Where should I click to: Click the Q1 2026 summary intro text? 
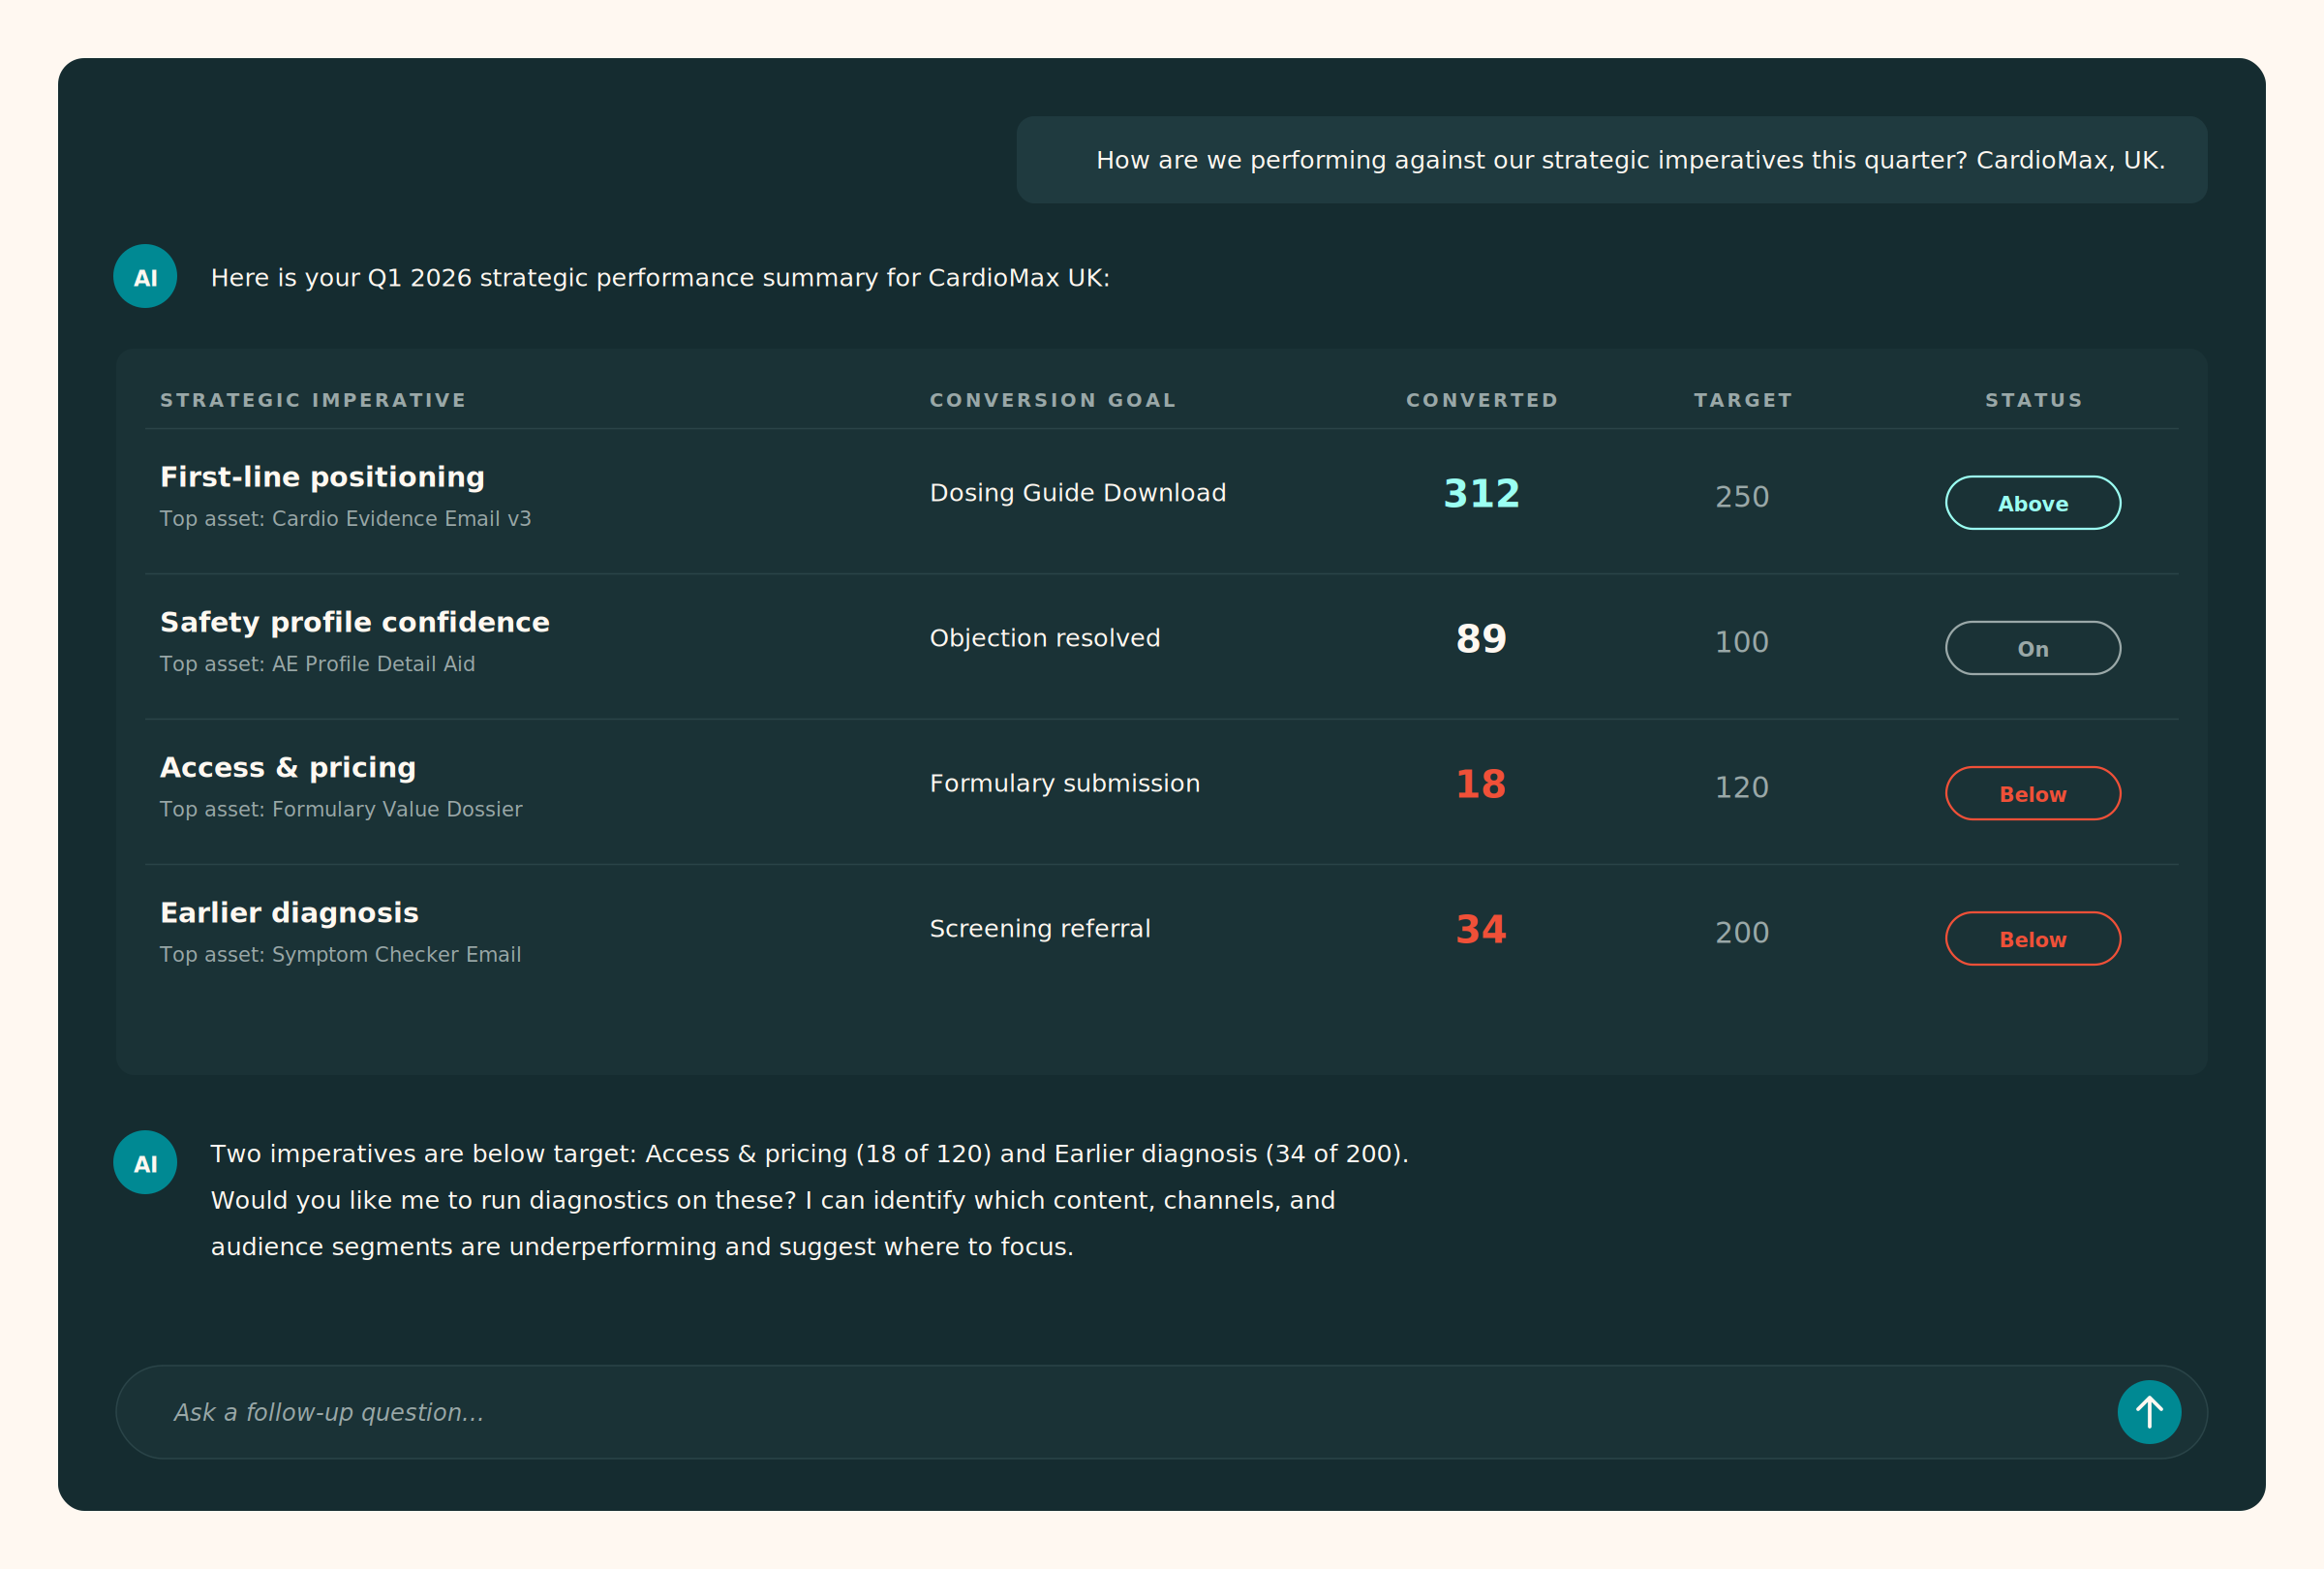[x=660, y=278]
